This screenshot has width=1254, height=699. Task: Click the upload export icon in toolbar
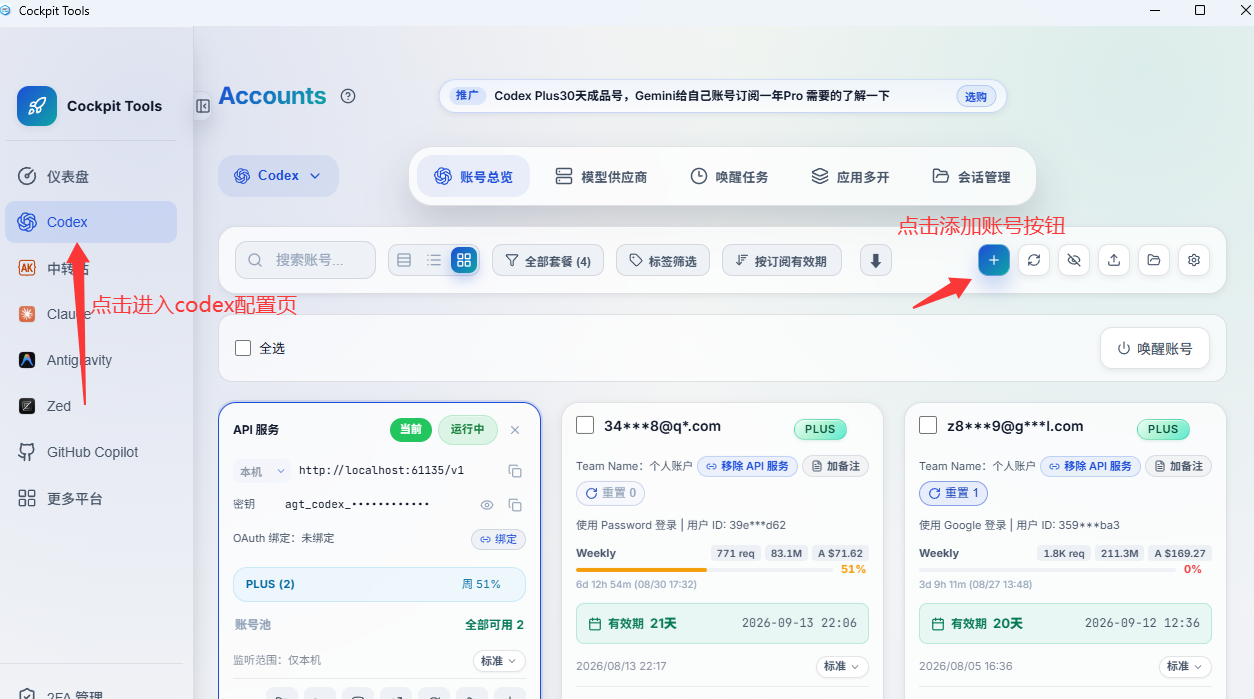click(1114, 260)
